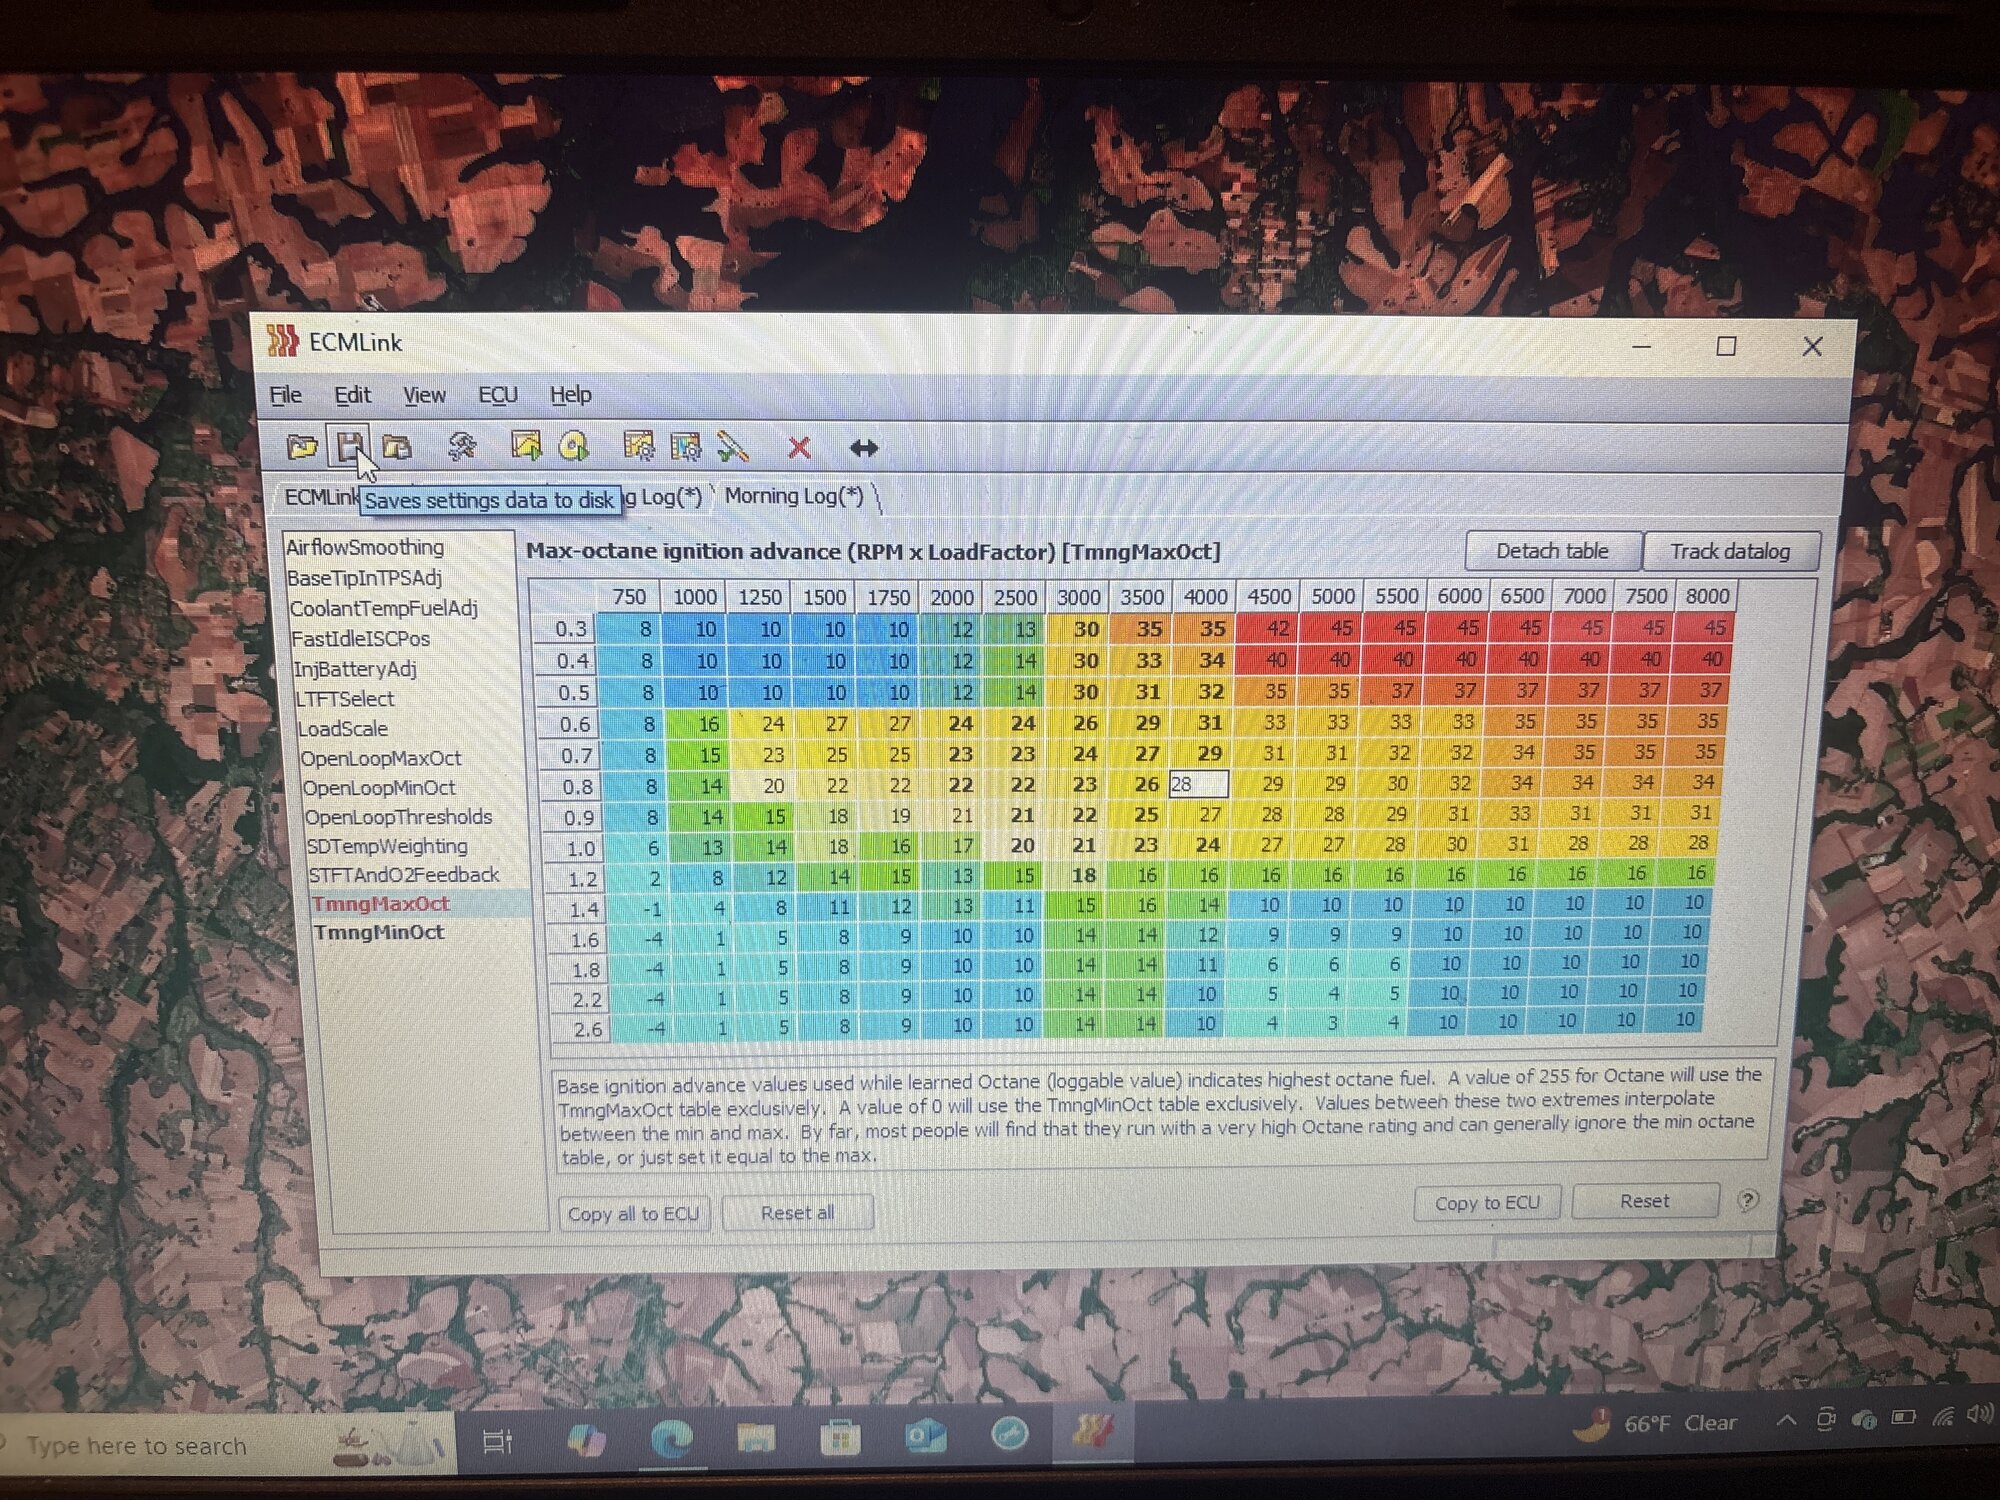Click the Detach table button
Screen dimensions: 2000x1500
point(1552,551)
